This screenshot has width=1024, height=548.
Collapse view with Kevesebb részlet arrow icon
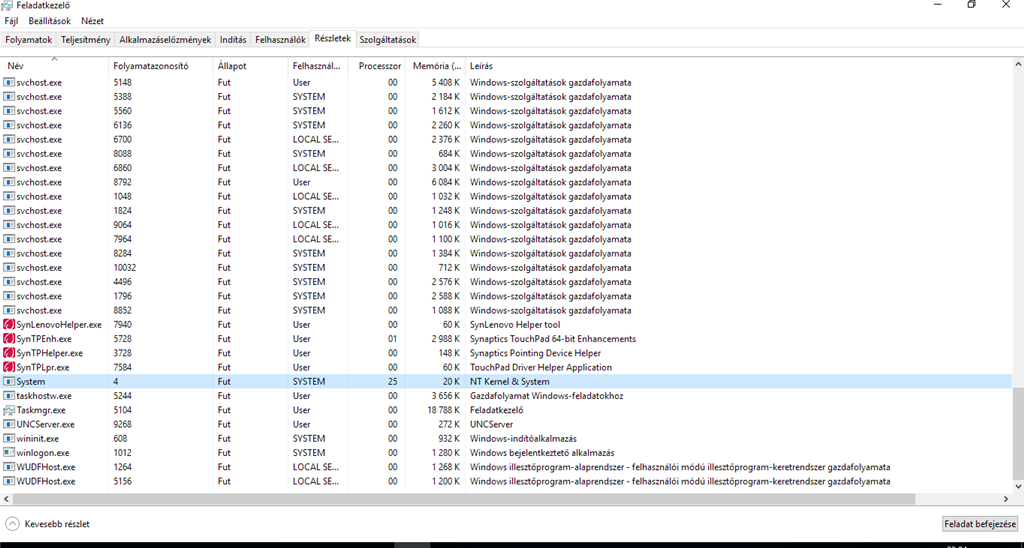pos(12,524)
